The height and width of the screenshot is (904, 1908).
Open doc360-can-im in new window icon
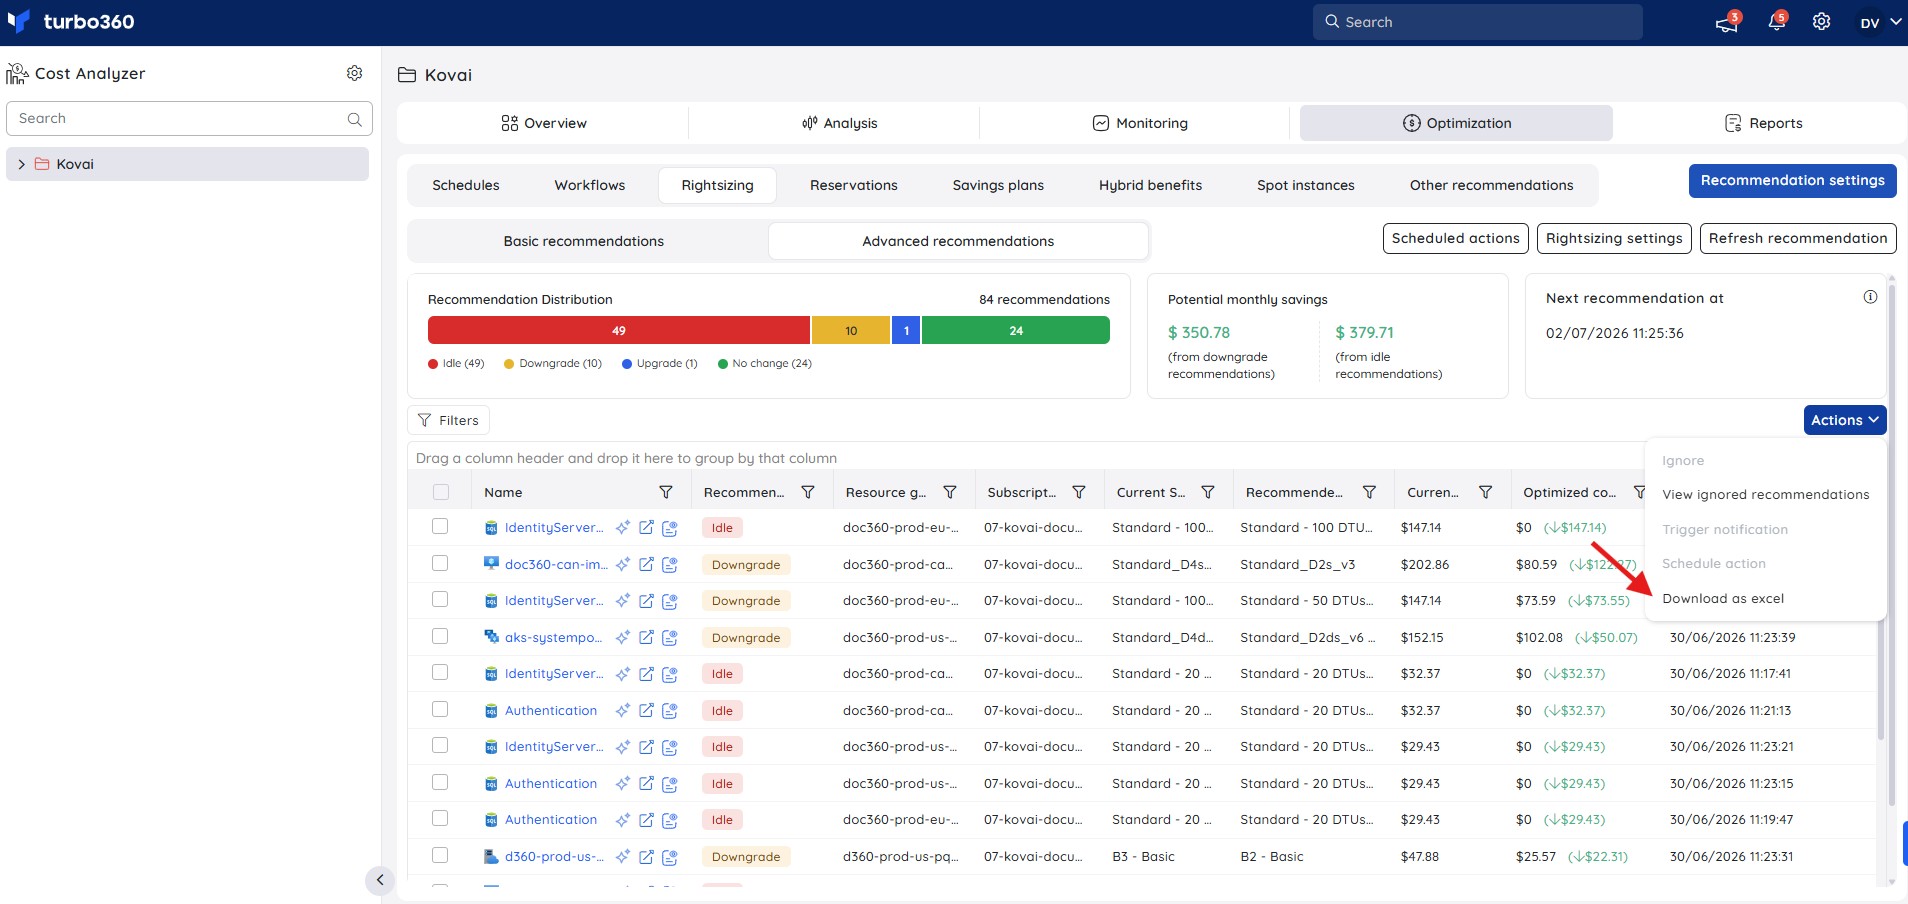pos(647,564)
